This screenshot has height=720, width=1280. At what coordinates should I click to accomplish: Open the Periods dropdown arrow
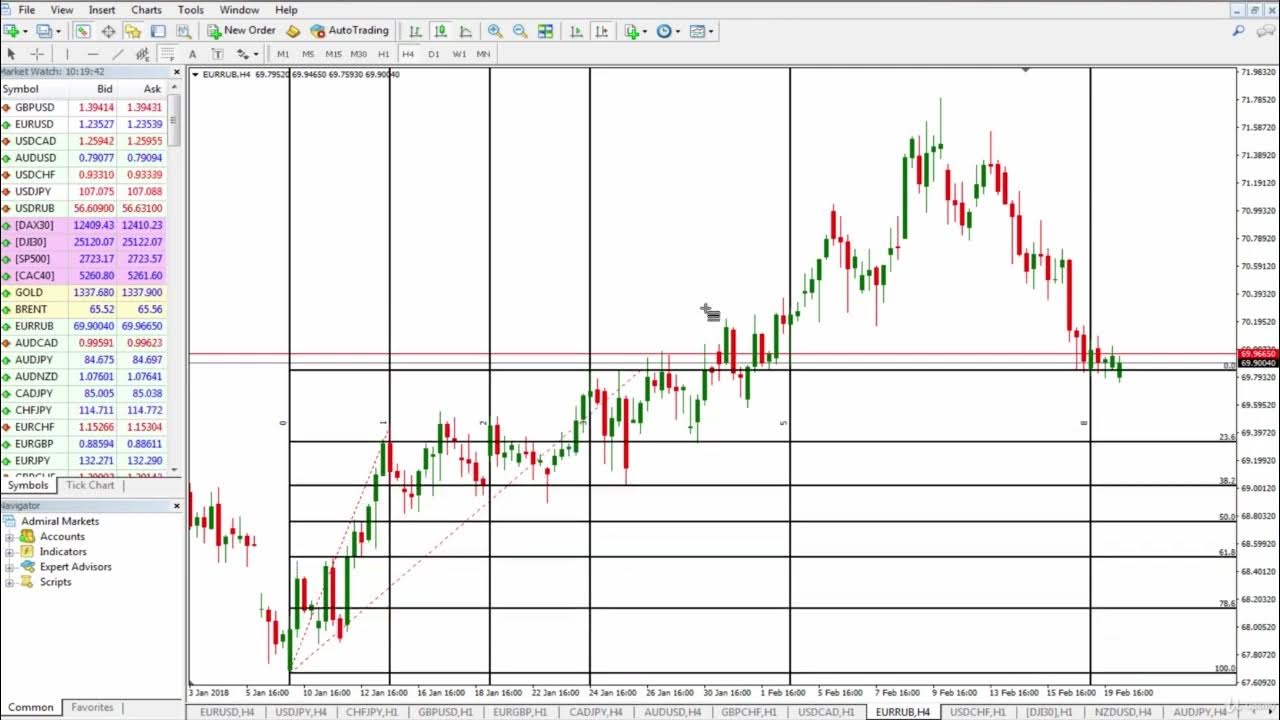pyautogui.click(x=678, y=31)
